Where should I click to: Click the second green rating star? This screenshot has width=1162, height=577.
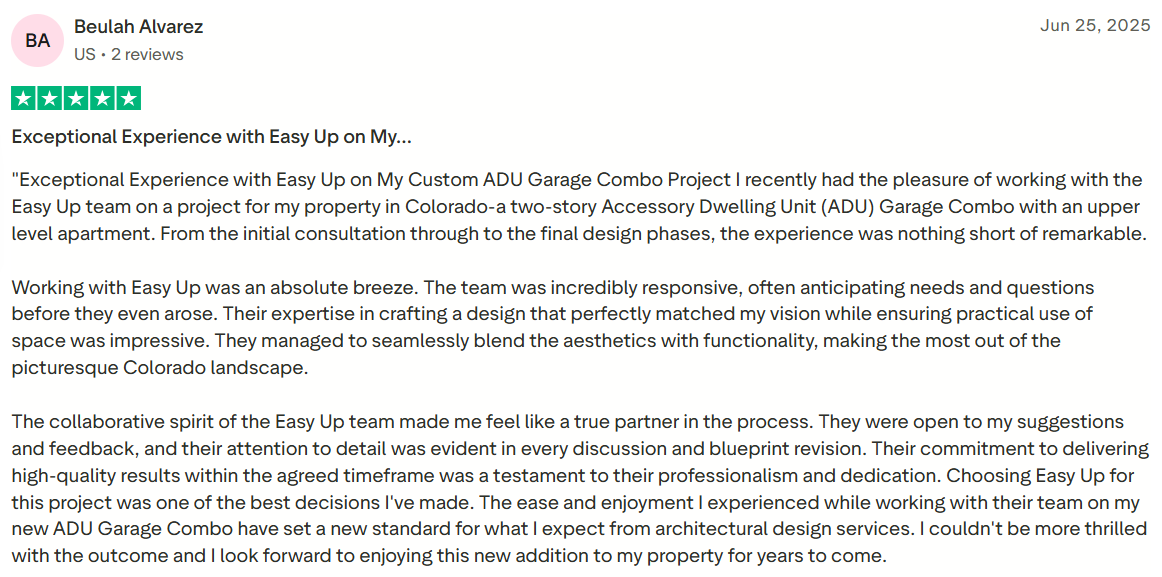pyautogui.click(x=49, y=98)
